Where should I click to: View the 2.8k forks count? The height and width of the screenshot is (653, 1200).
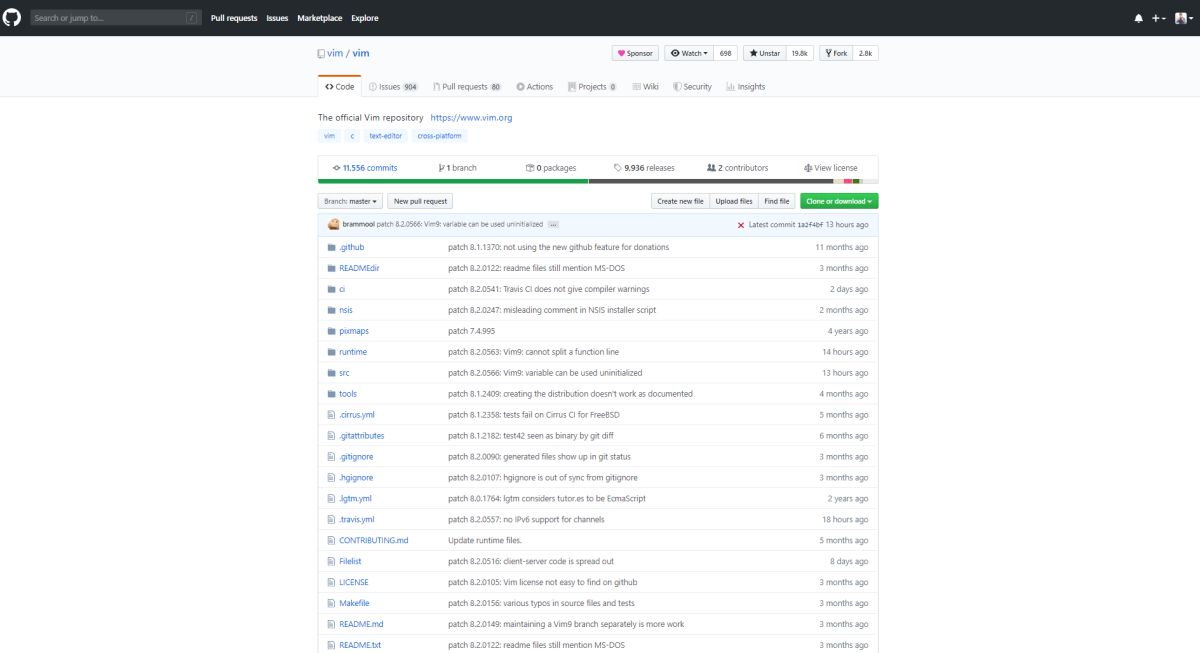click(x=865, y=53)
